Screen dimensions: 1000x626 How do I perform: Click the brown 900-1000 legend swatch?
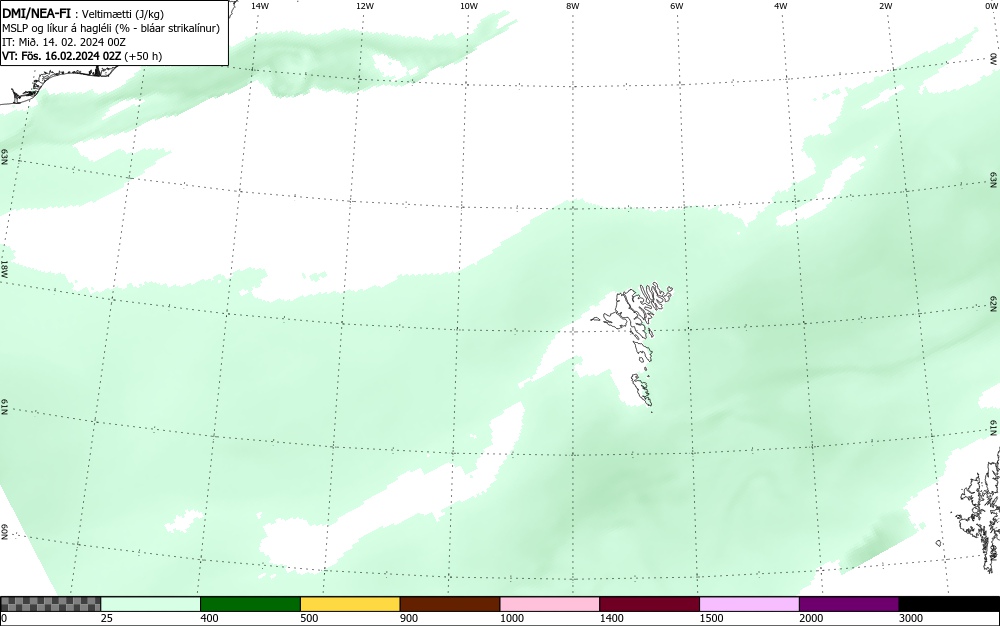(x=450, y=604)
